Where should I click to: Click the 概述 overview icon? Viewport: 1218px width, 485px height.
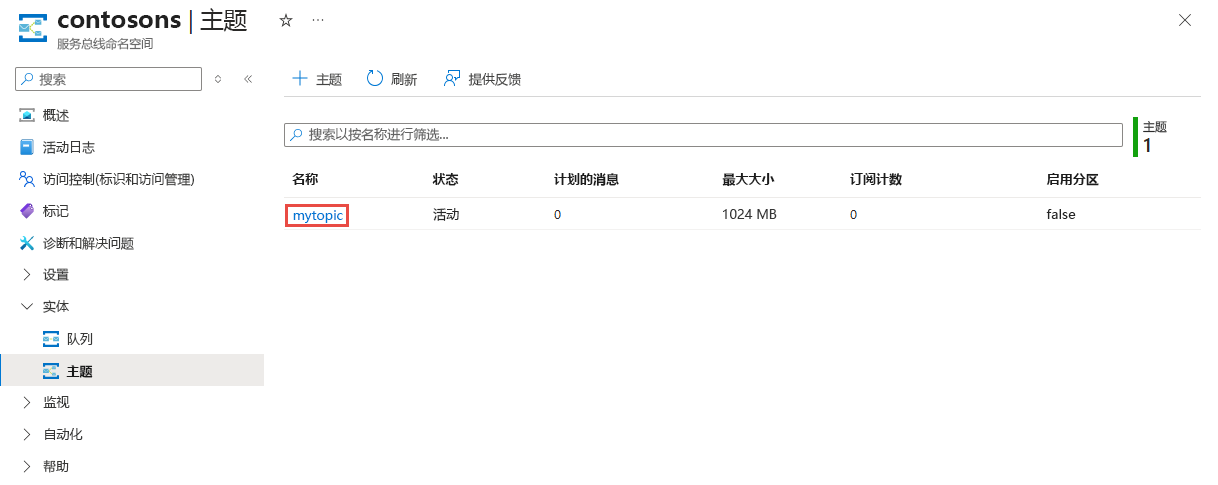point(27,115)
